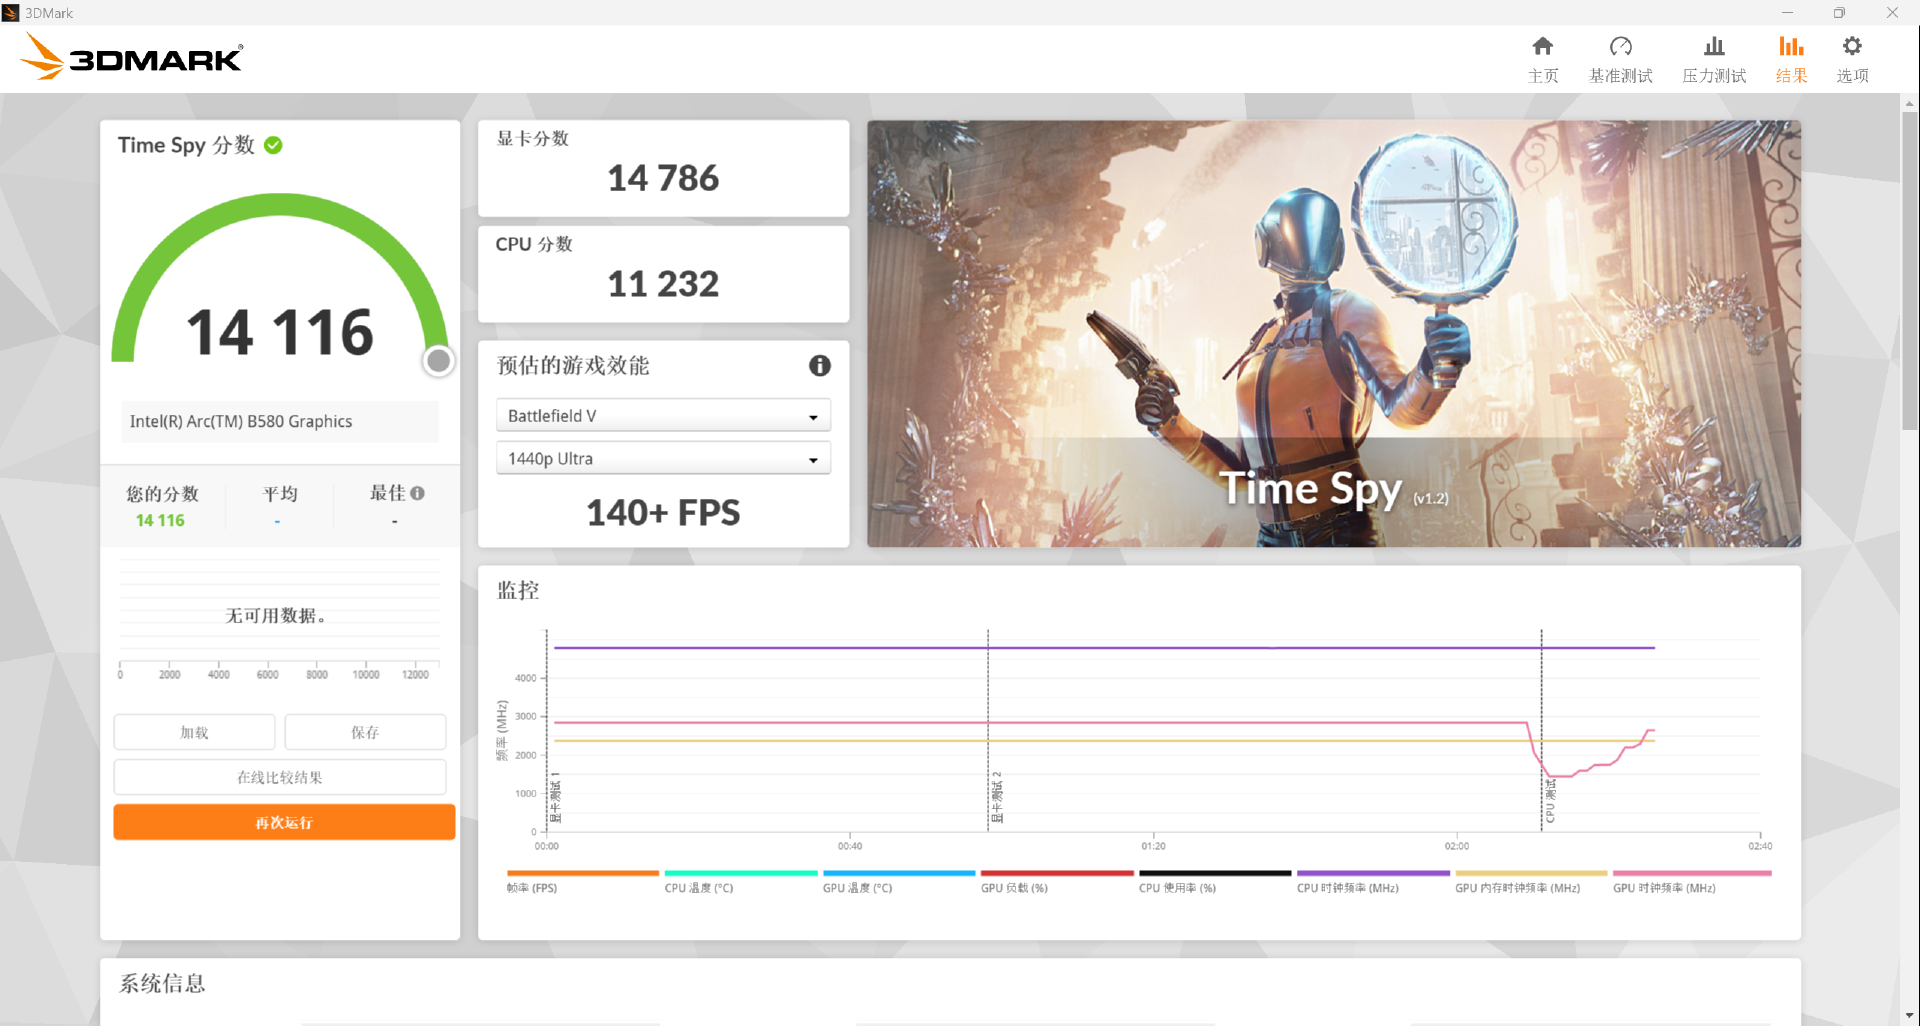Toggle the GPU 负载 (%) legend item
The height and width of the screenshot is (1026, 1920).
click(1056, 882)
